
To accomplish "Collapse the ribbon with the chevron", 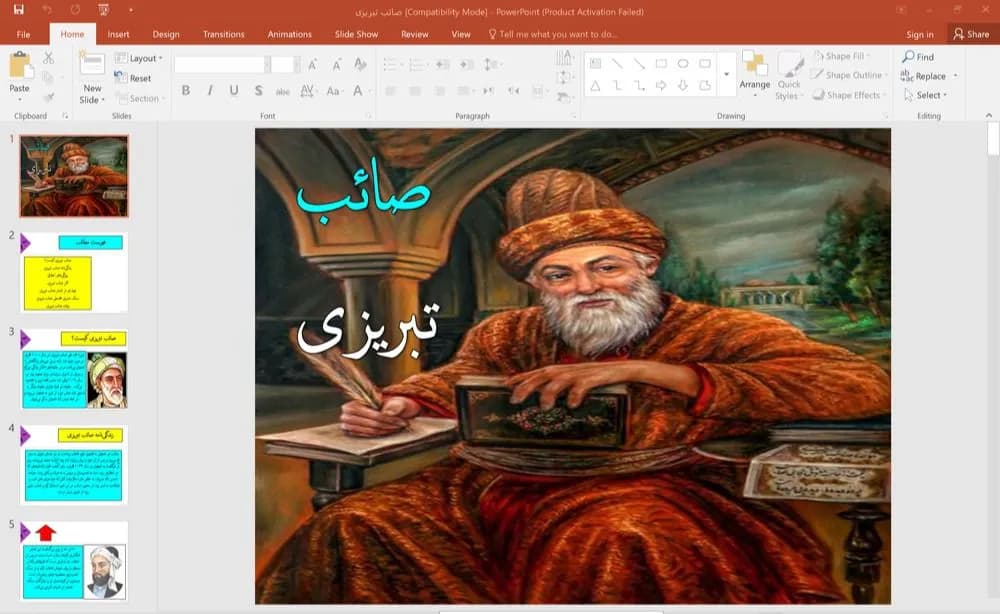I will [x=989, y=115].
